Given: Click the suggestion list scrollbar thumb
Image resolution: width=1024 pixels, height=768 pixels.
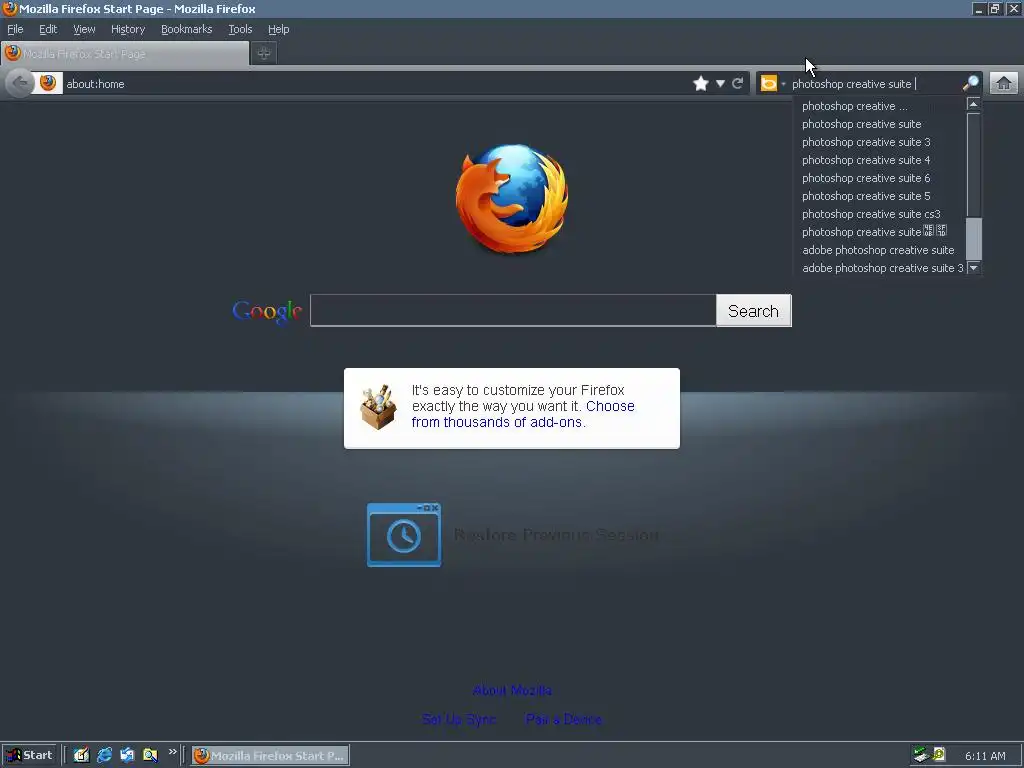Looking at the screenshot, I should 973,238.
